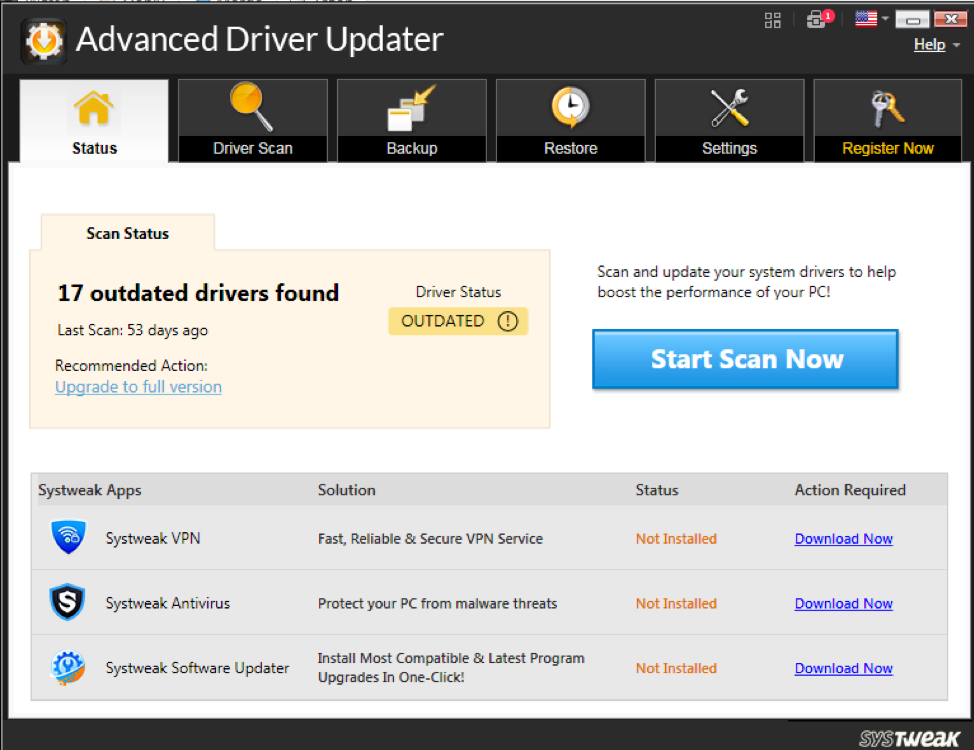This screenshot has height=750, width=974.
Task: Select the Systweak VPN shield icon
Action: pos(67,537)
